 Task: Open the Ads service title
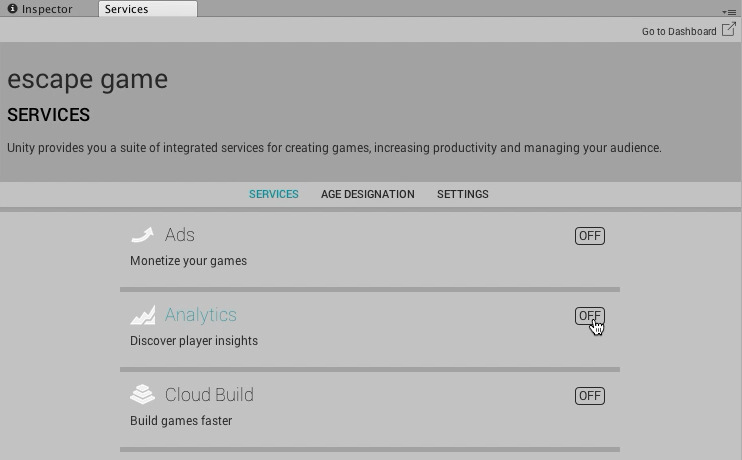[x=180, y=235]
